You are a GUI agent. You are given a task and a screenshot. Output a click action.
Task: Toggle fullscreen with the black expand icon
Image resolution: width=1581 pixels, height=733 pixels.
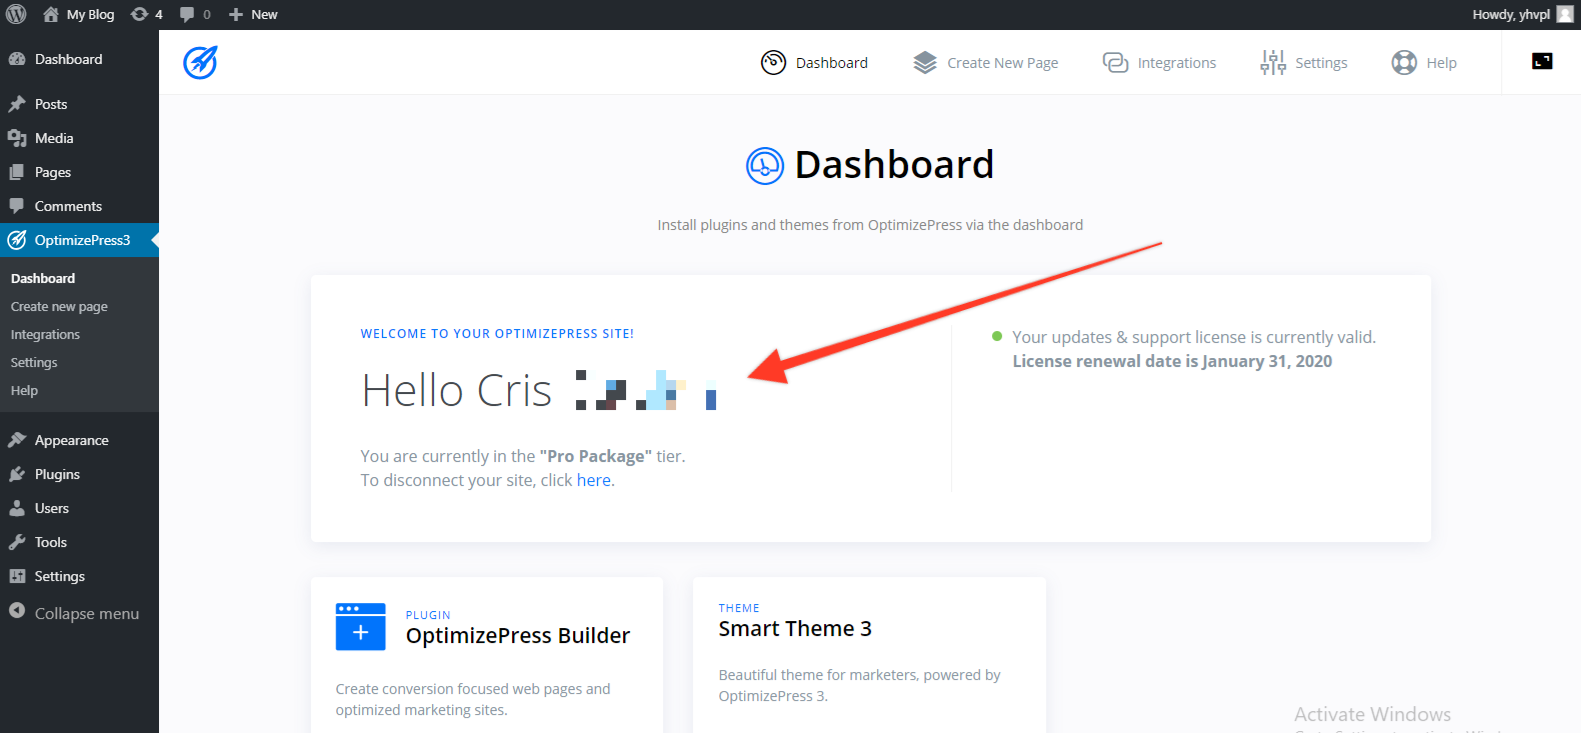tap(1542, 61)
